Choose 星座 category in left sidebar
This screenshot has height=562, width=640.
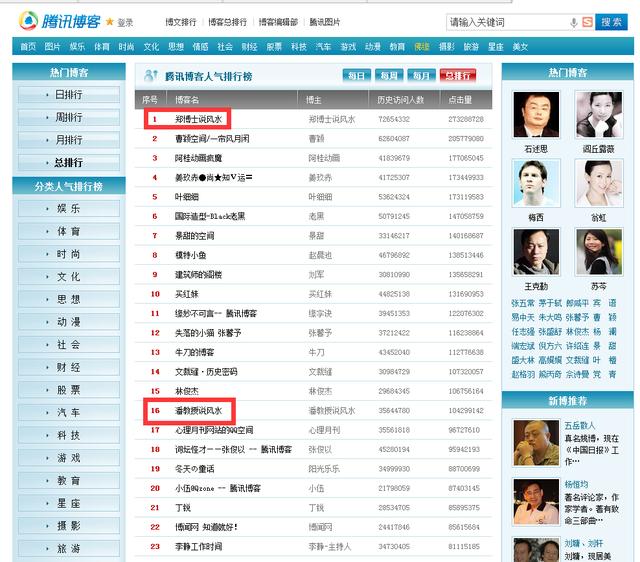pos(69,503)
